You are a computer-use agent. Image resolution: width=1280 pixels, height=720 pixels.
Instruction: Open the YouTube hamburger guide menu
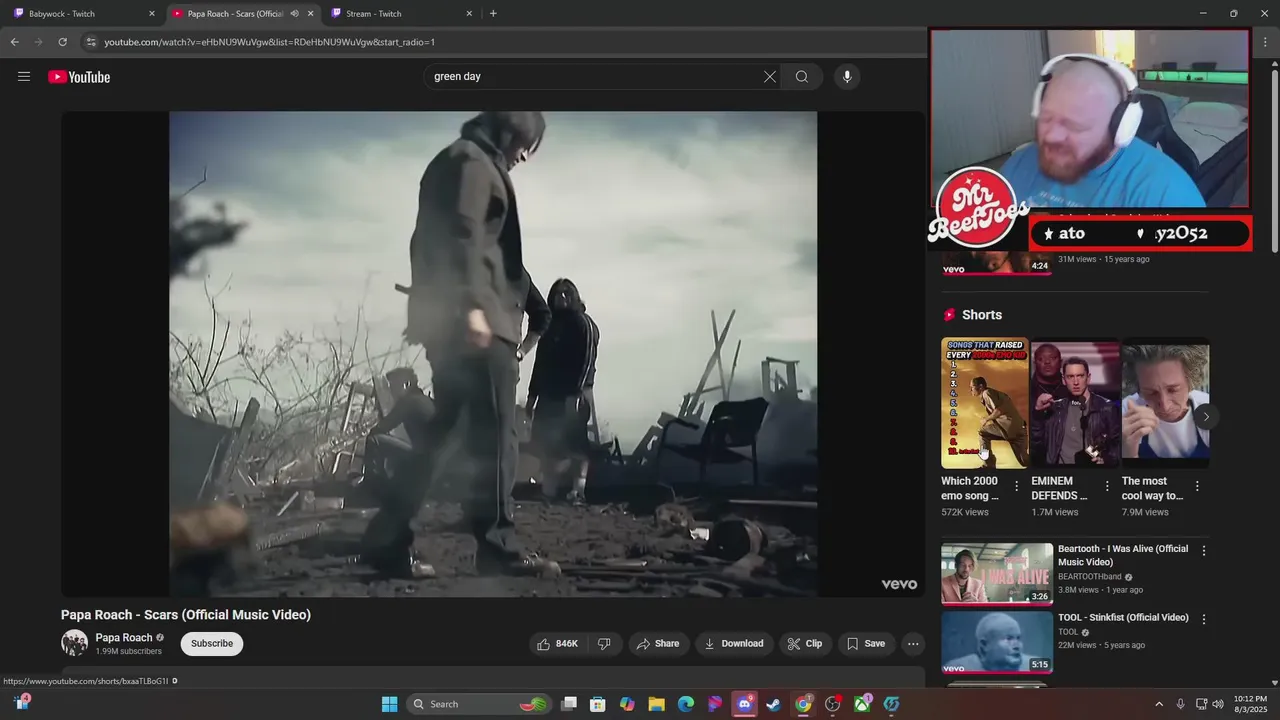point(24,76)
